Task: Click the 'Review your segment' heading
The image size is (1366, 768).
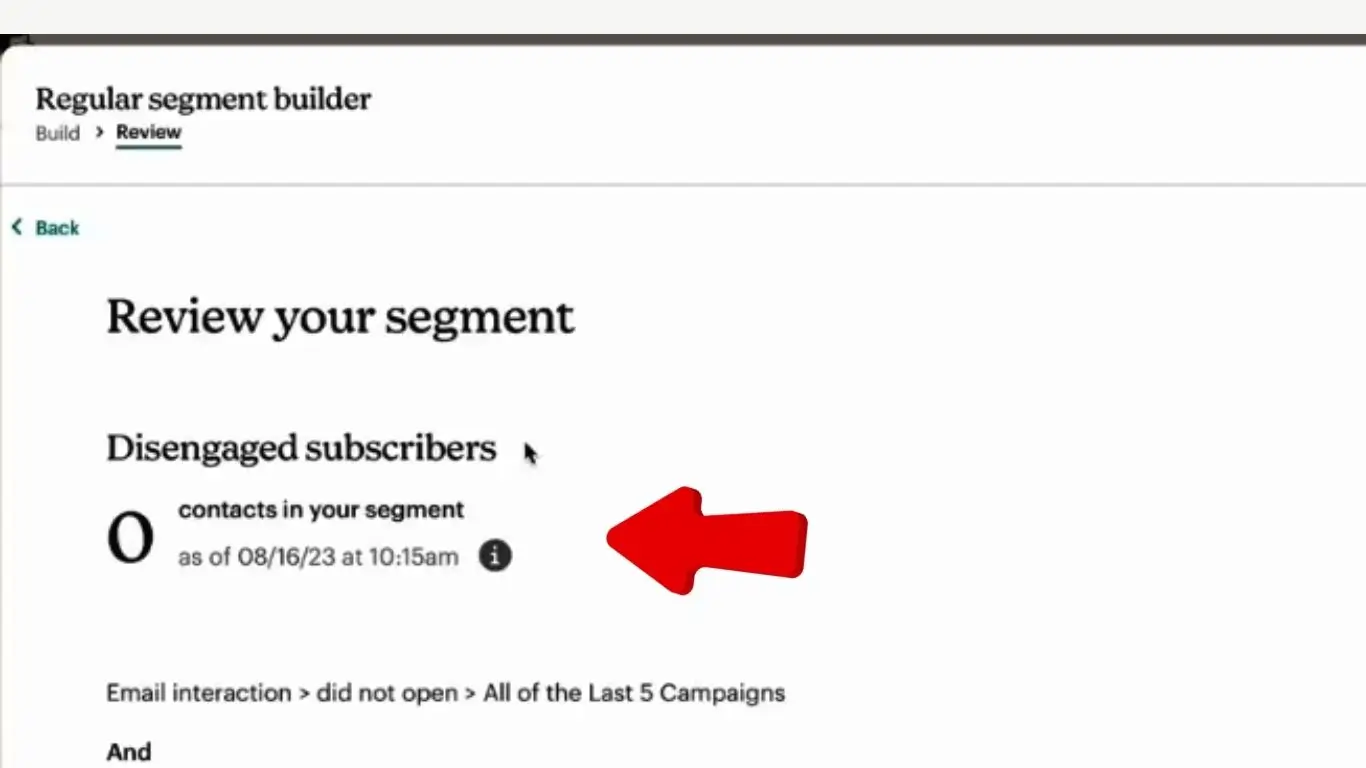Action: [x=340, y=317]
